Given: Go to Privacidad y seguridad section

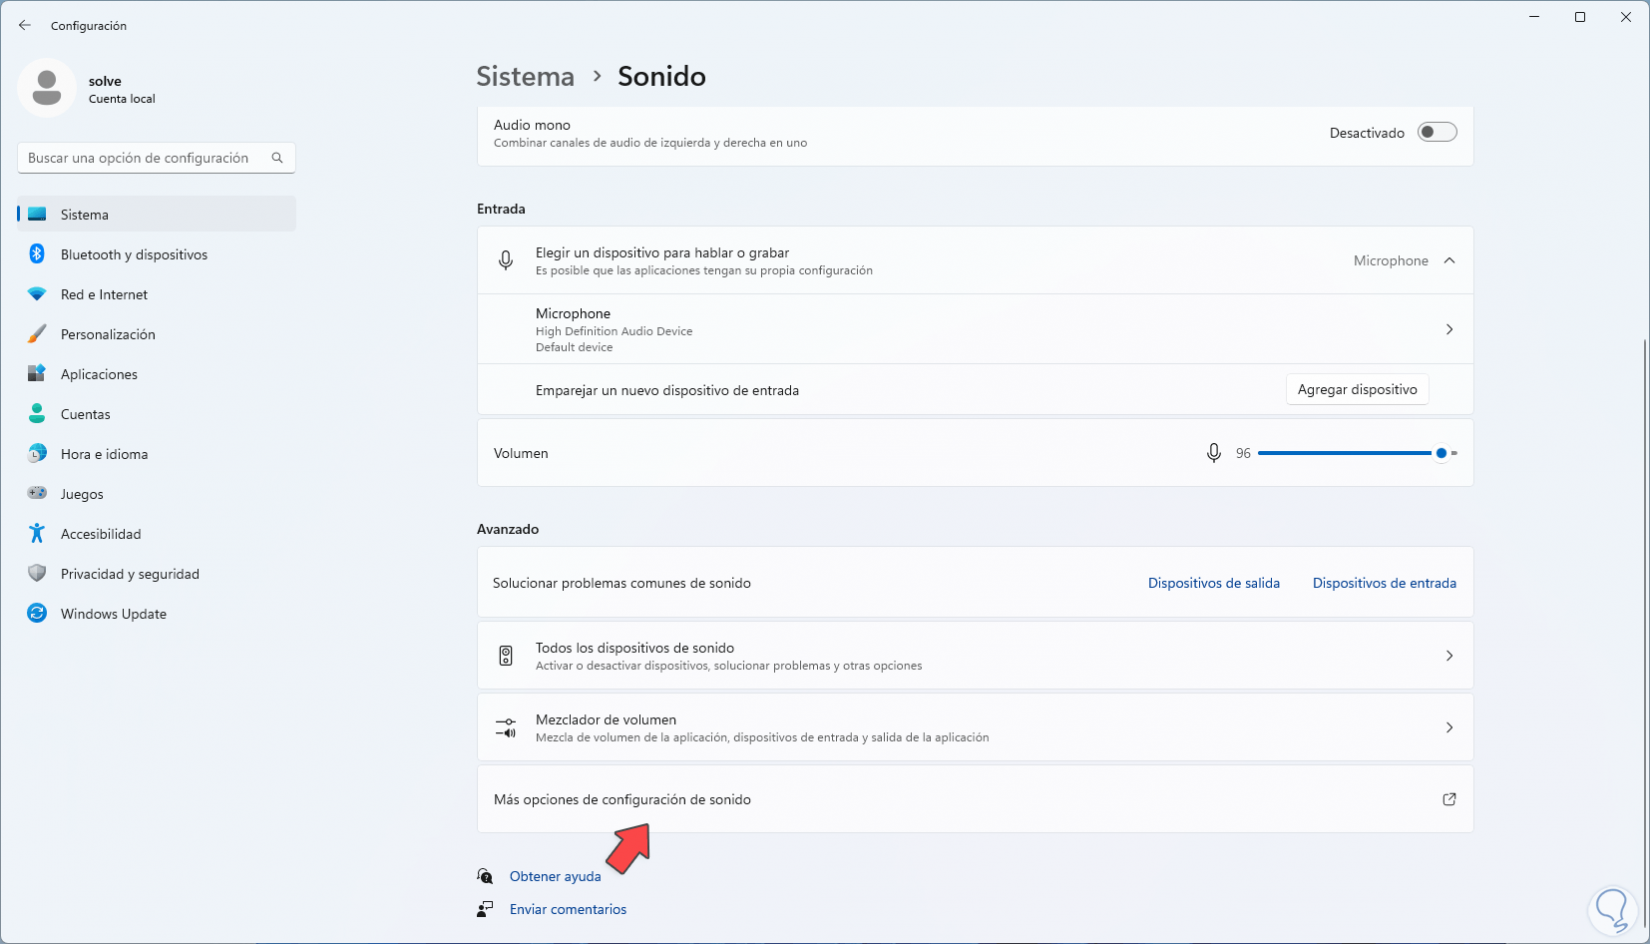Looking at the screenshot, I should (x=130, y=573).
